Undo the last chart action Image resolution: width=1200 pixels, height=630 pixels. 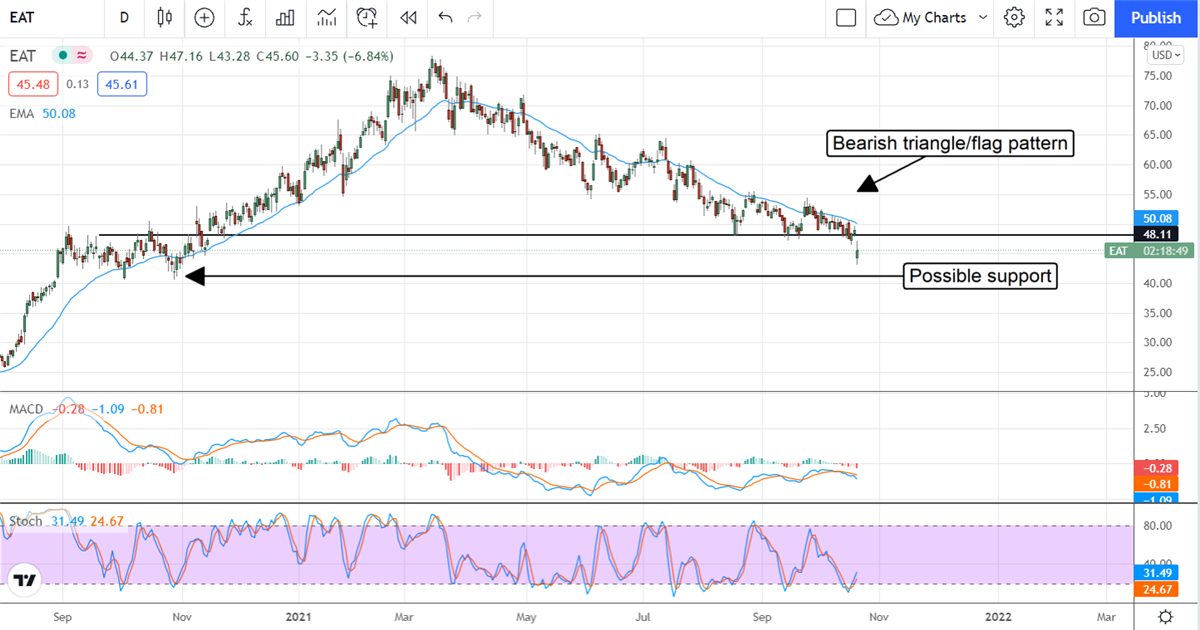pos(445,17)
